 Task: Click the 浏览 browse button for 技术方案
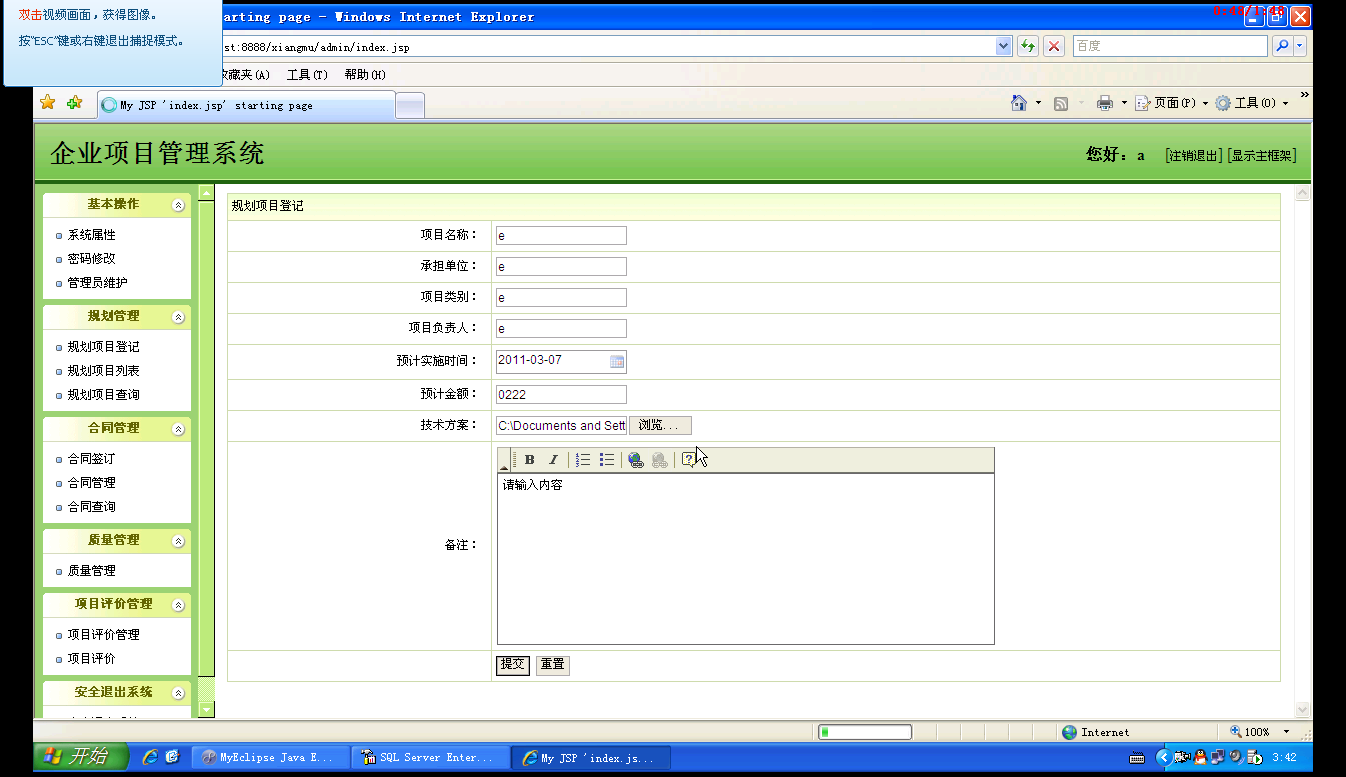pos(660,426)
